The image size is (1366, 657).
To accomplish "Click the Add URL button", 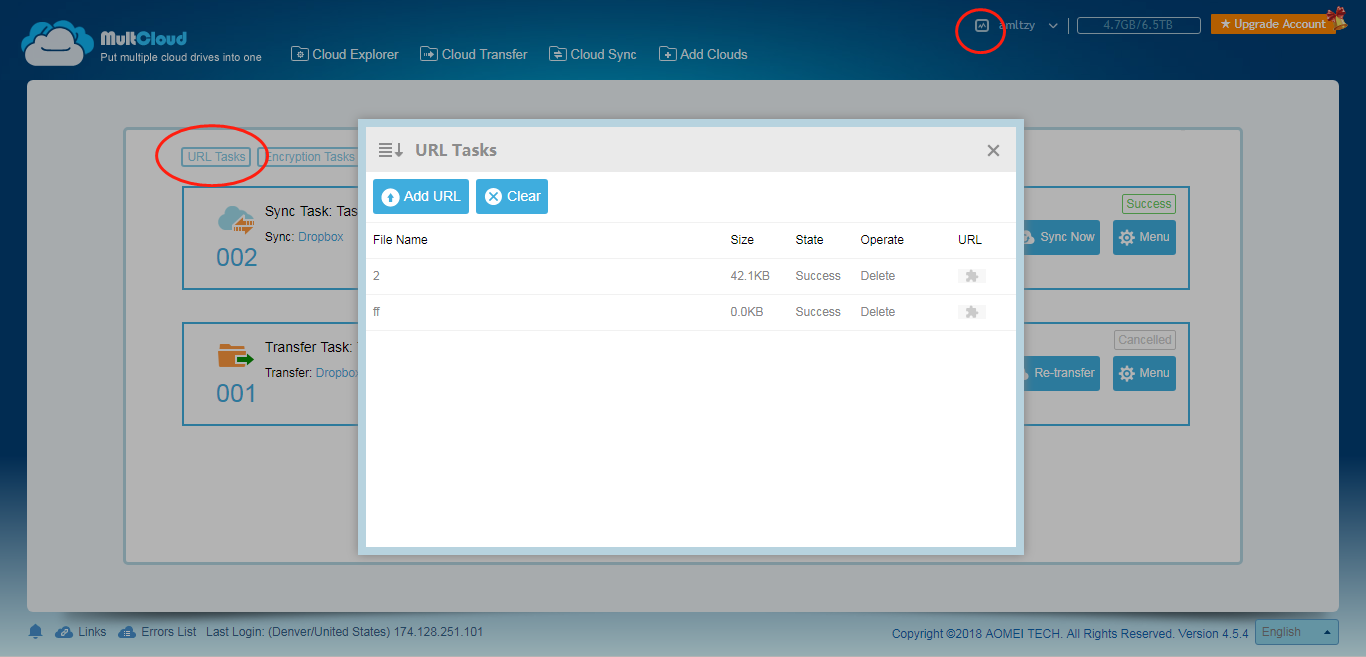I will click(421, 197).
